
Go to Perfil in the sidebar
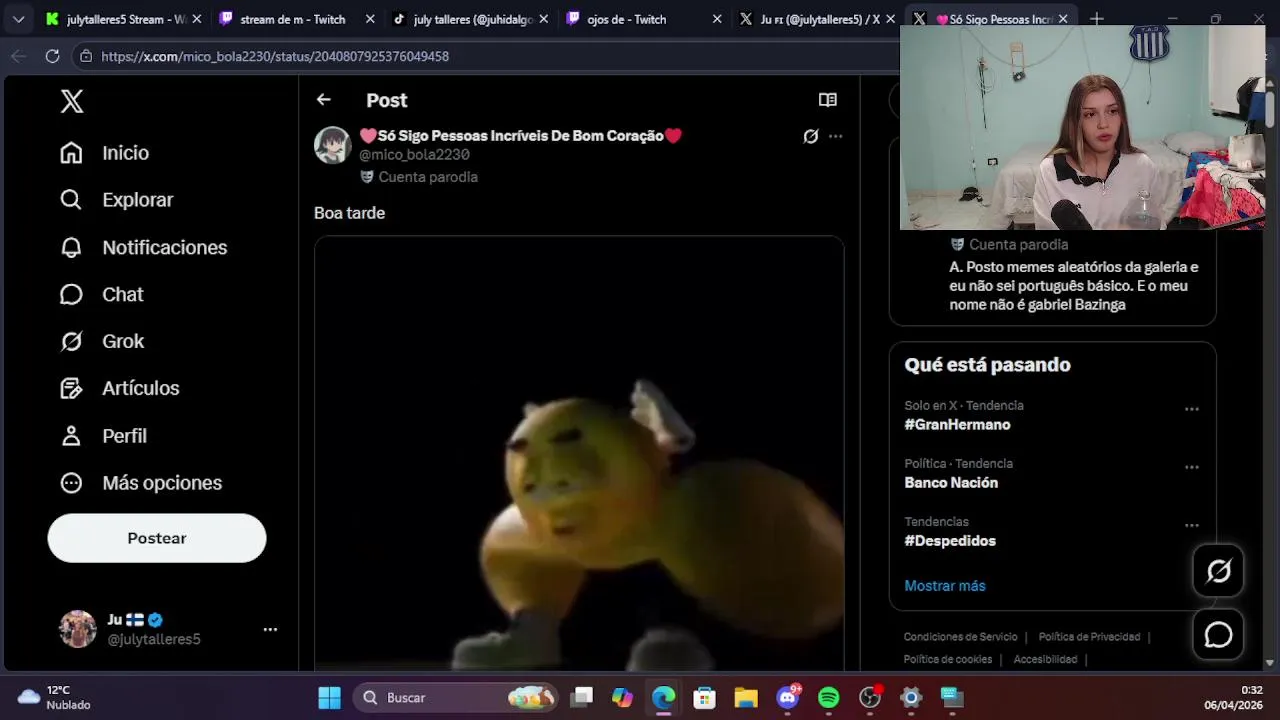point(103,436)
